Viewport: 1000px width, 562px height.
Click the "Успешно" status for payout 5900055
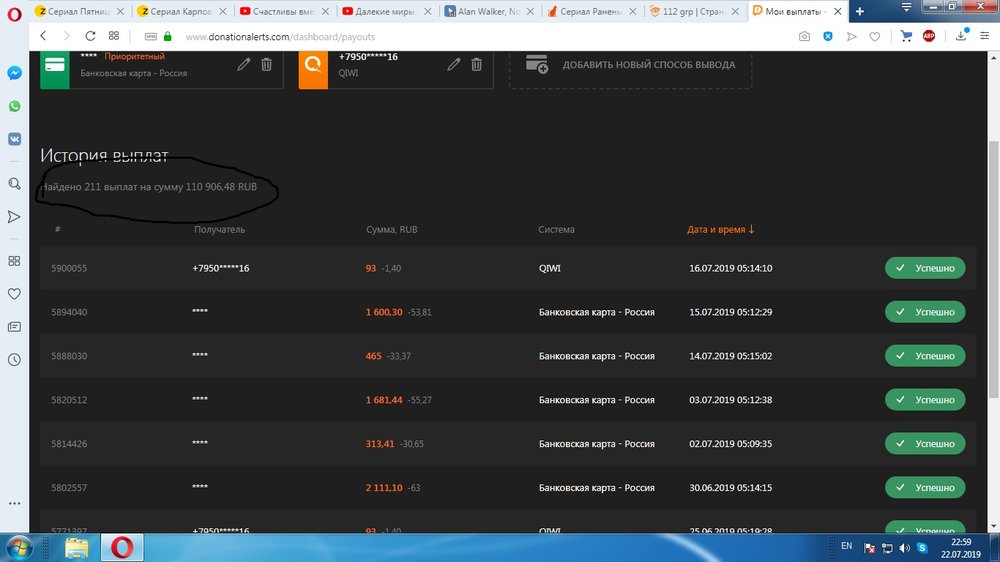click(925, 268)
